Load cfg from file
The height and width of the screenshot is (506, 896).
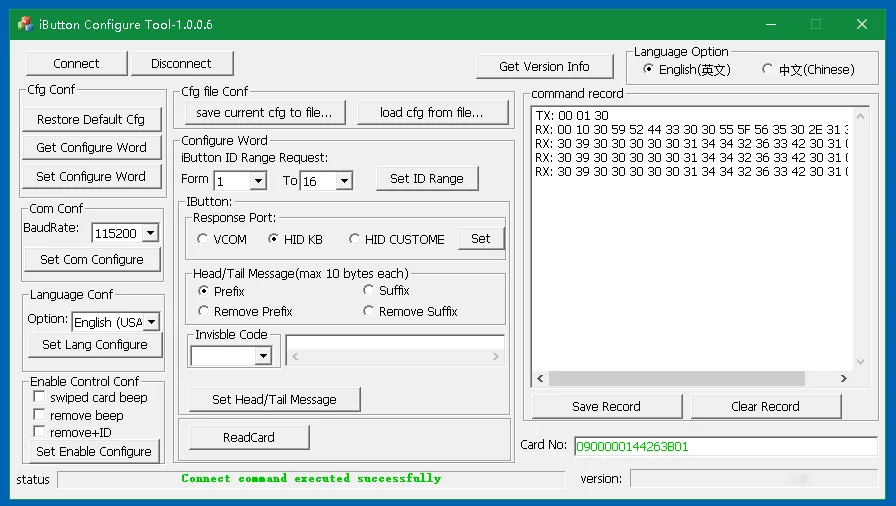432,113
